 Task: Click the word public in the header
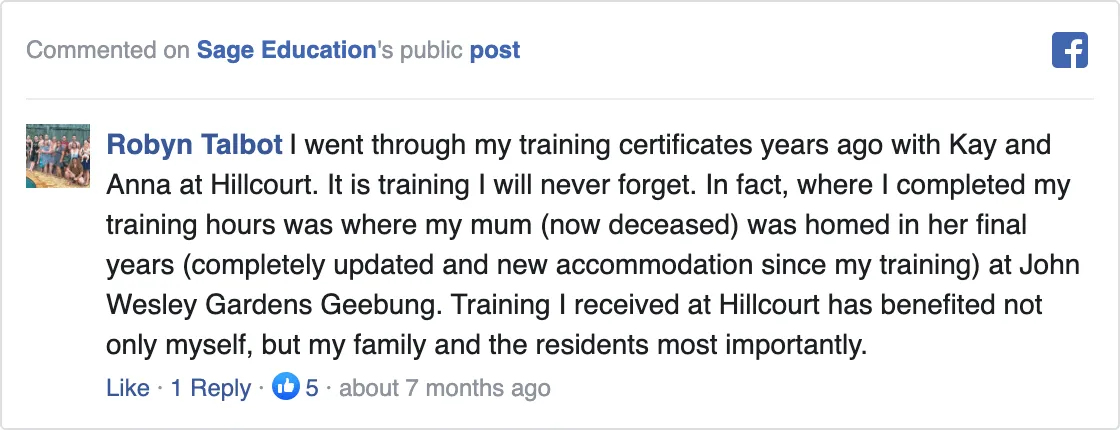tap(431, 51)
